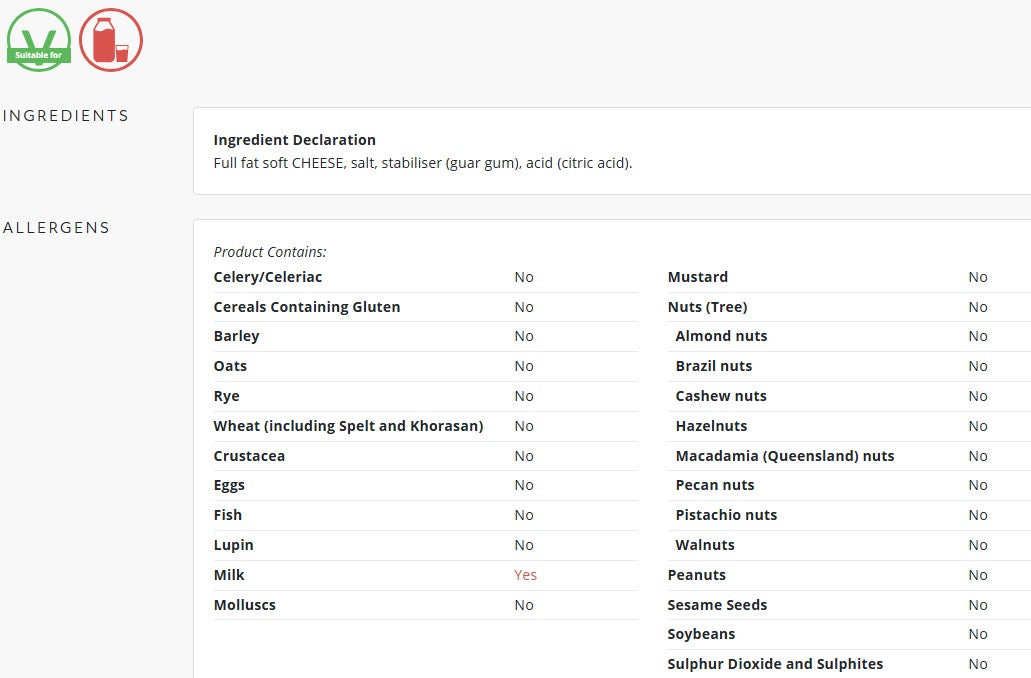The width and height of the screenshot is (1031, 678).
Task: Click the Soybeans allergen row
Action: pyautogui.click(x=849, y=634)
